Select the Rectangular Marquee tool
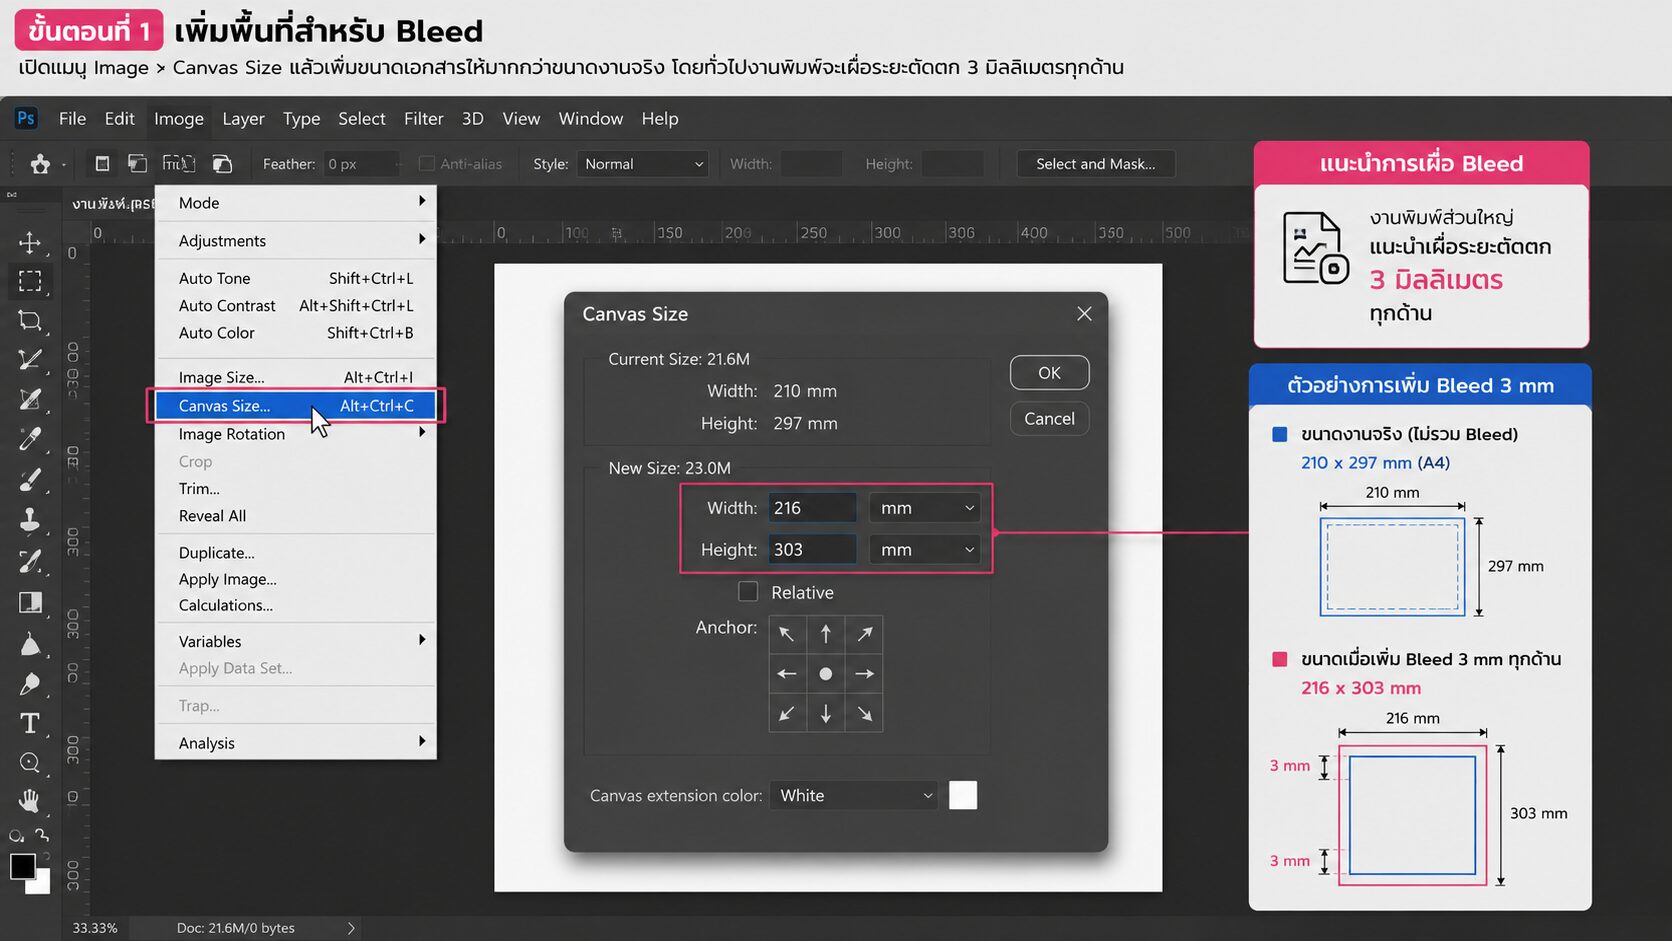Viewport: 1672px width, 941px height. pos(30,282)
